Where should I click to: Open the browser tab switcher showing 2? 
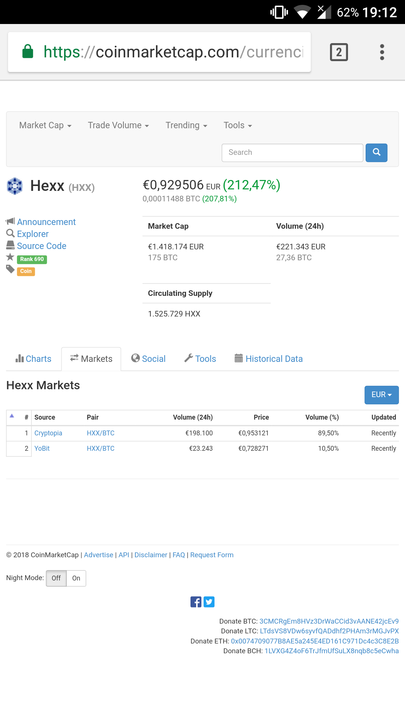pos(339,52)
